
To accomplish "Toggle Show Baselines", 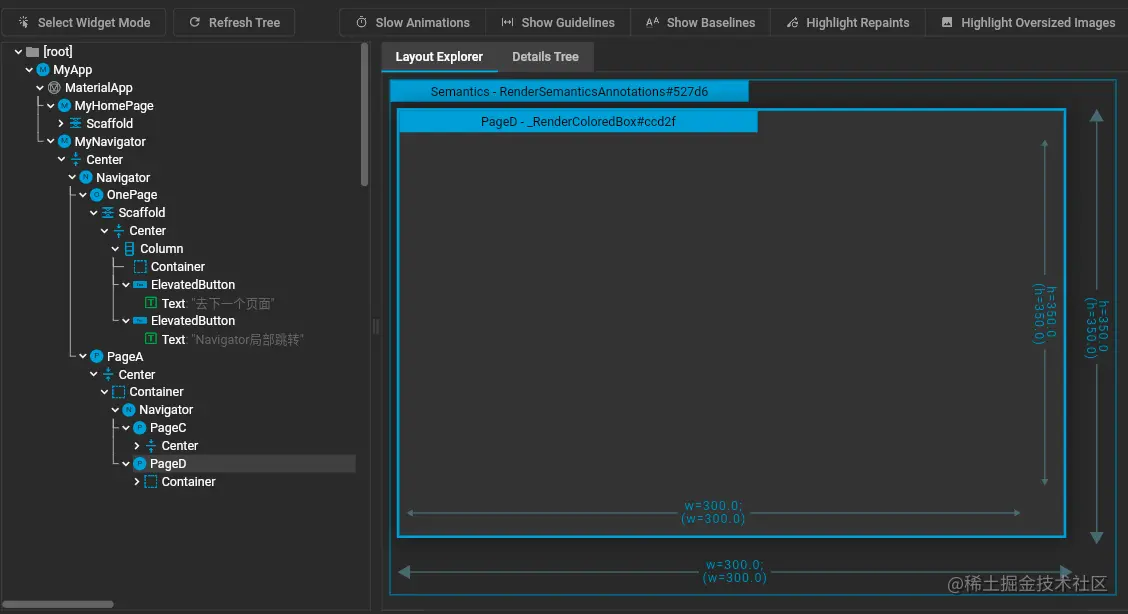I will 701,22.
